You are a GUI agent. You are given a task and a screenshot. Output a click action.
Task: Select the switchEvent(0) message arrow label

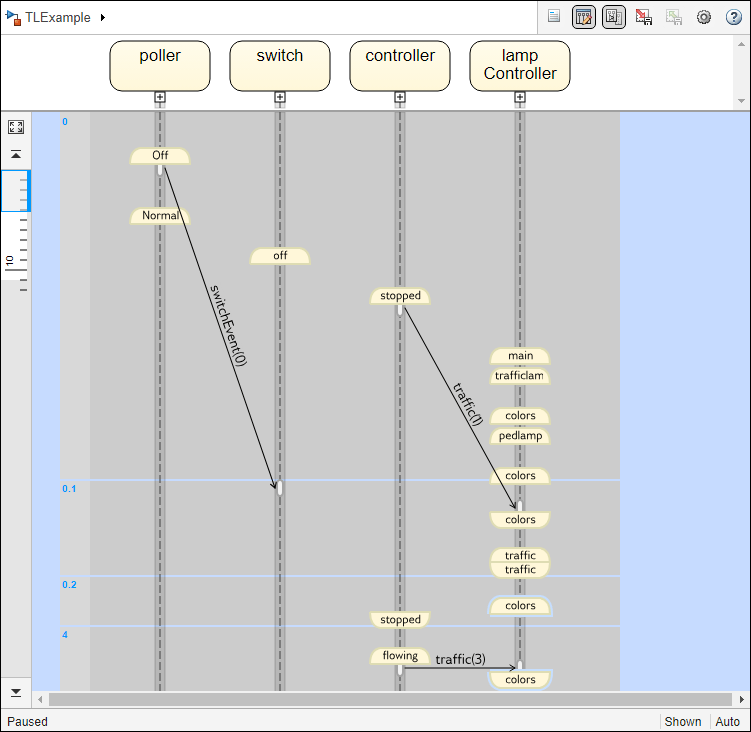[228, 326]
